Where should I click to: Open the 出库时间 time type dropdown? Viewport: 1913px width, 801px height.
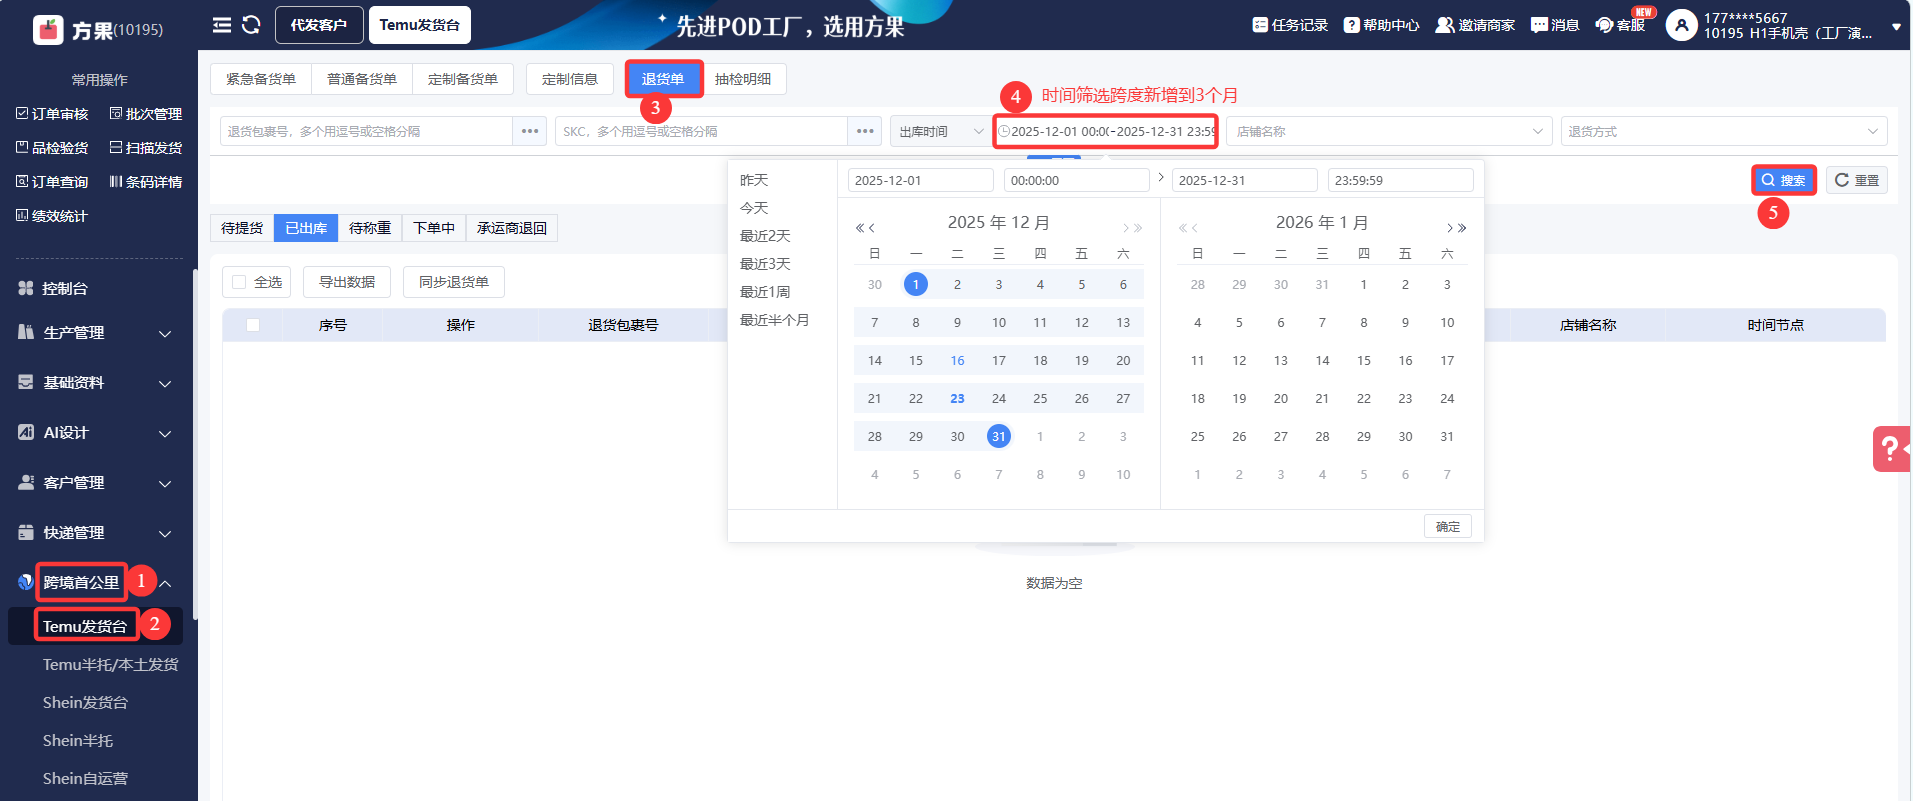[x=939, y=131]
